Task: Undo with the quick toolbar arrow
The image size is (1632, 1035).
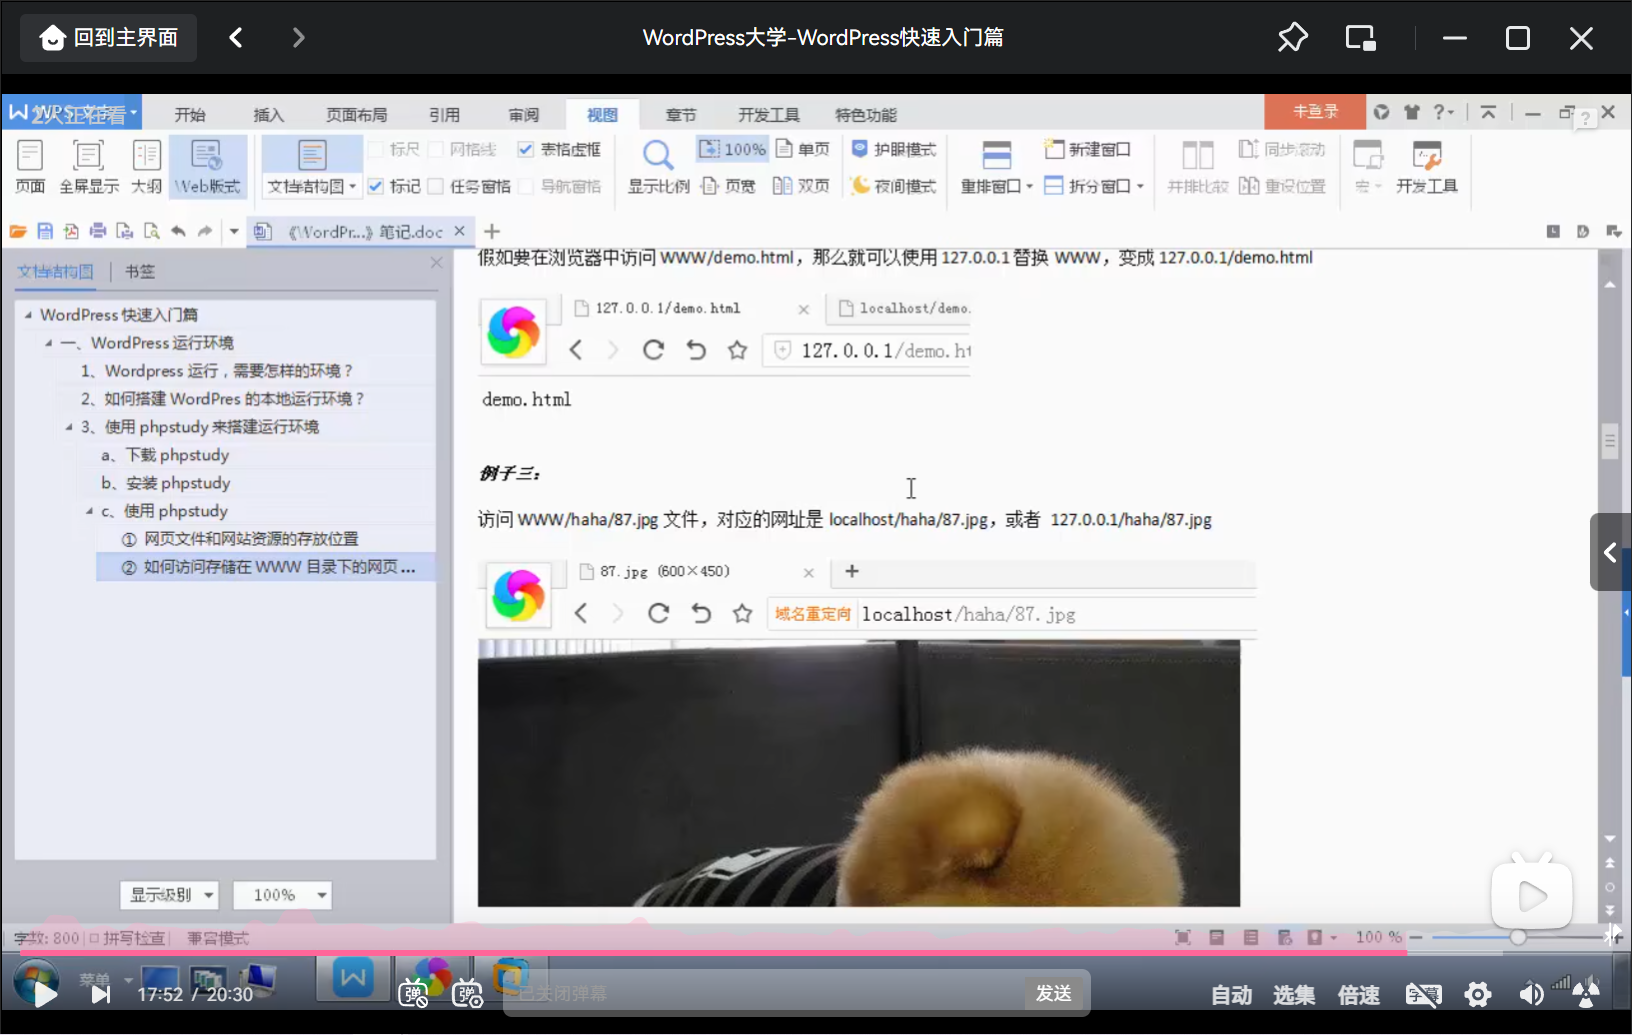Action: (x=178, y=231)
